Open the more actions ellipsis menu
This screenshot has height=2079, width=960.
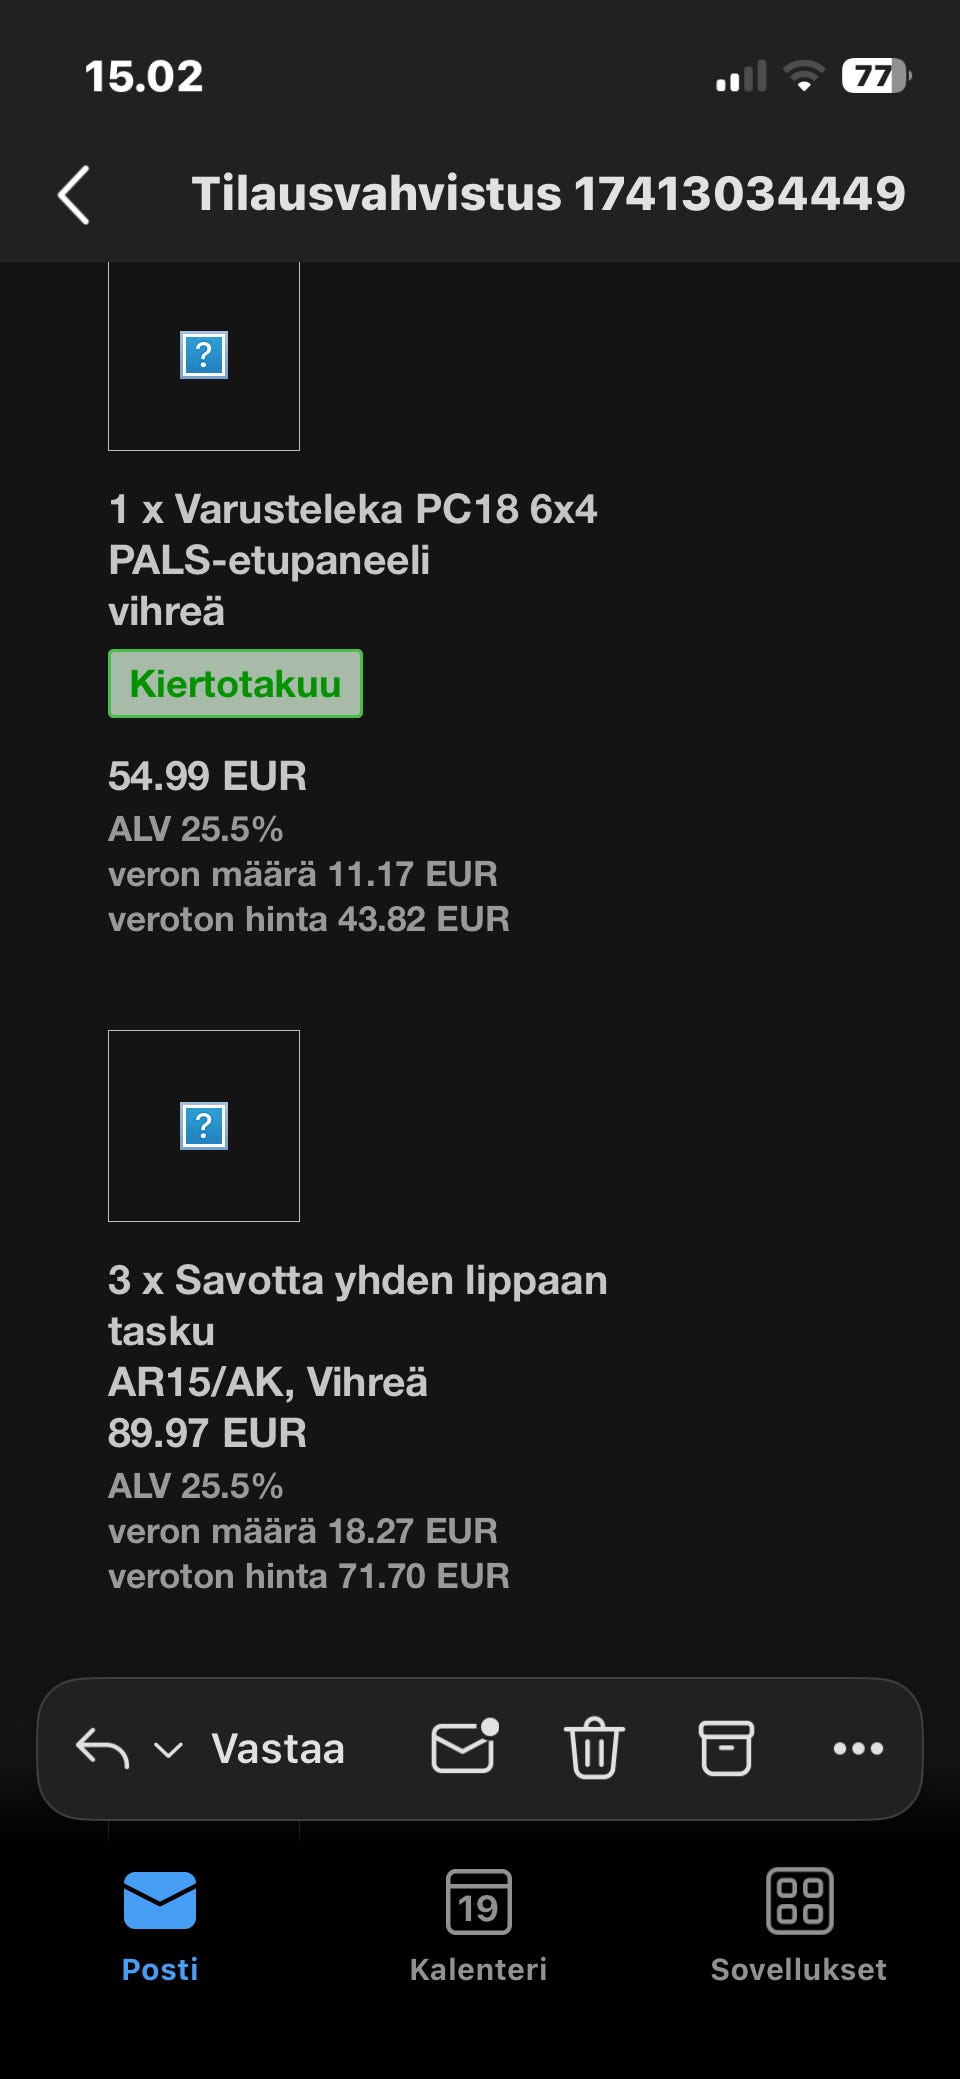coord(858,1748)
